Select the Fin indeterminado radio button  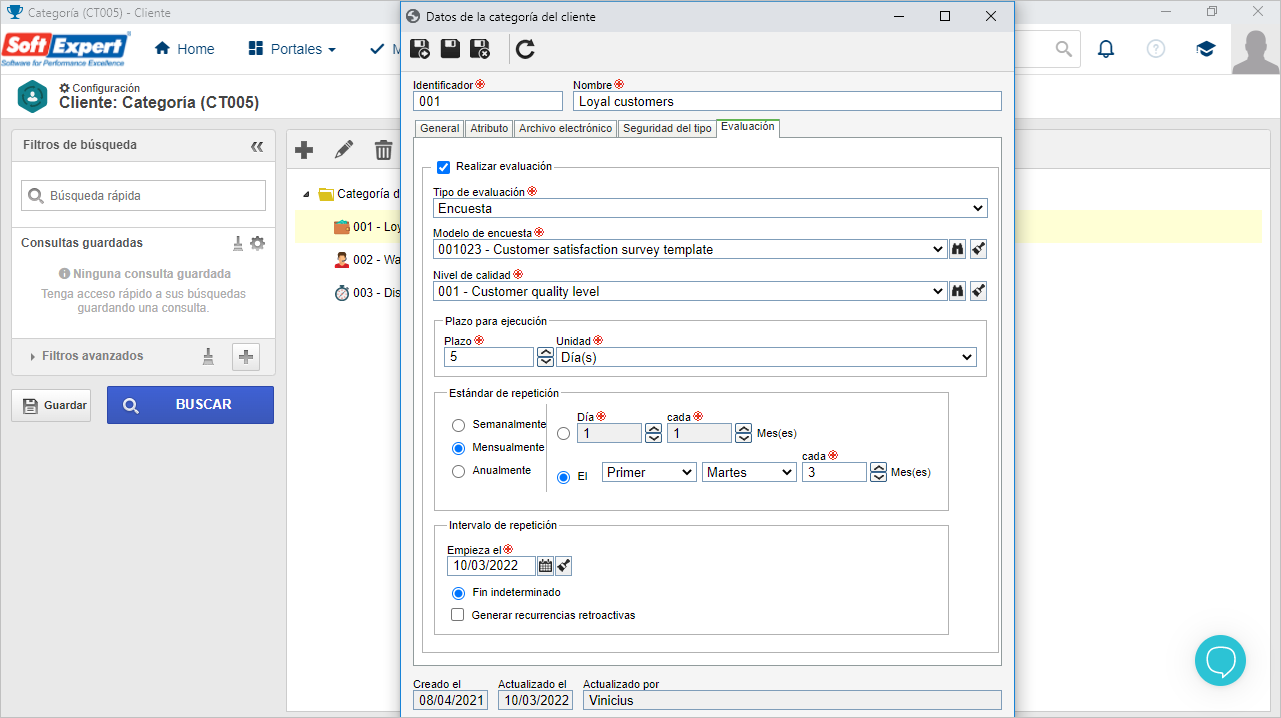point(458,593)
